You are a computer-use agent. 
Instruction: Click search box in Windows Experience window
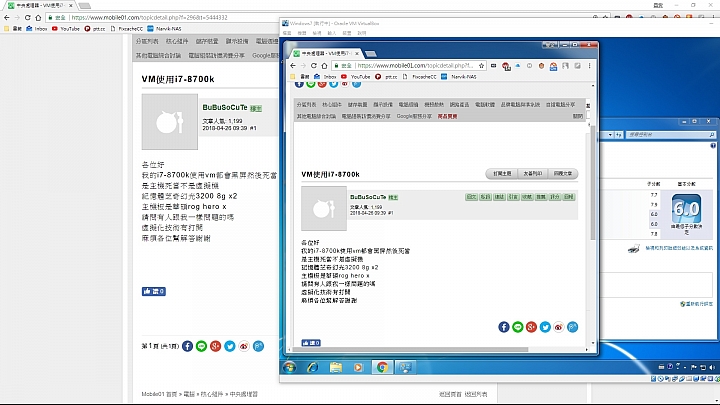[669, 135]
